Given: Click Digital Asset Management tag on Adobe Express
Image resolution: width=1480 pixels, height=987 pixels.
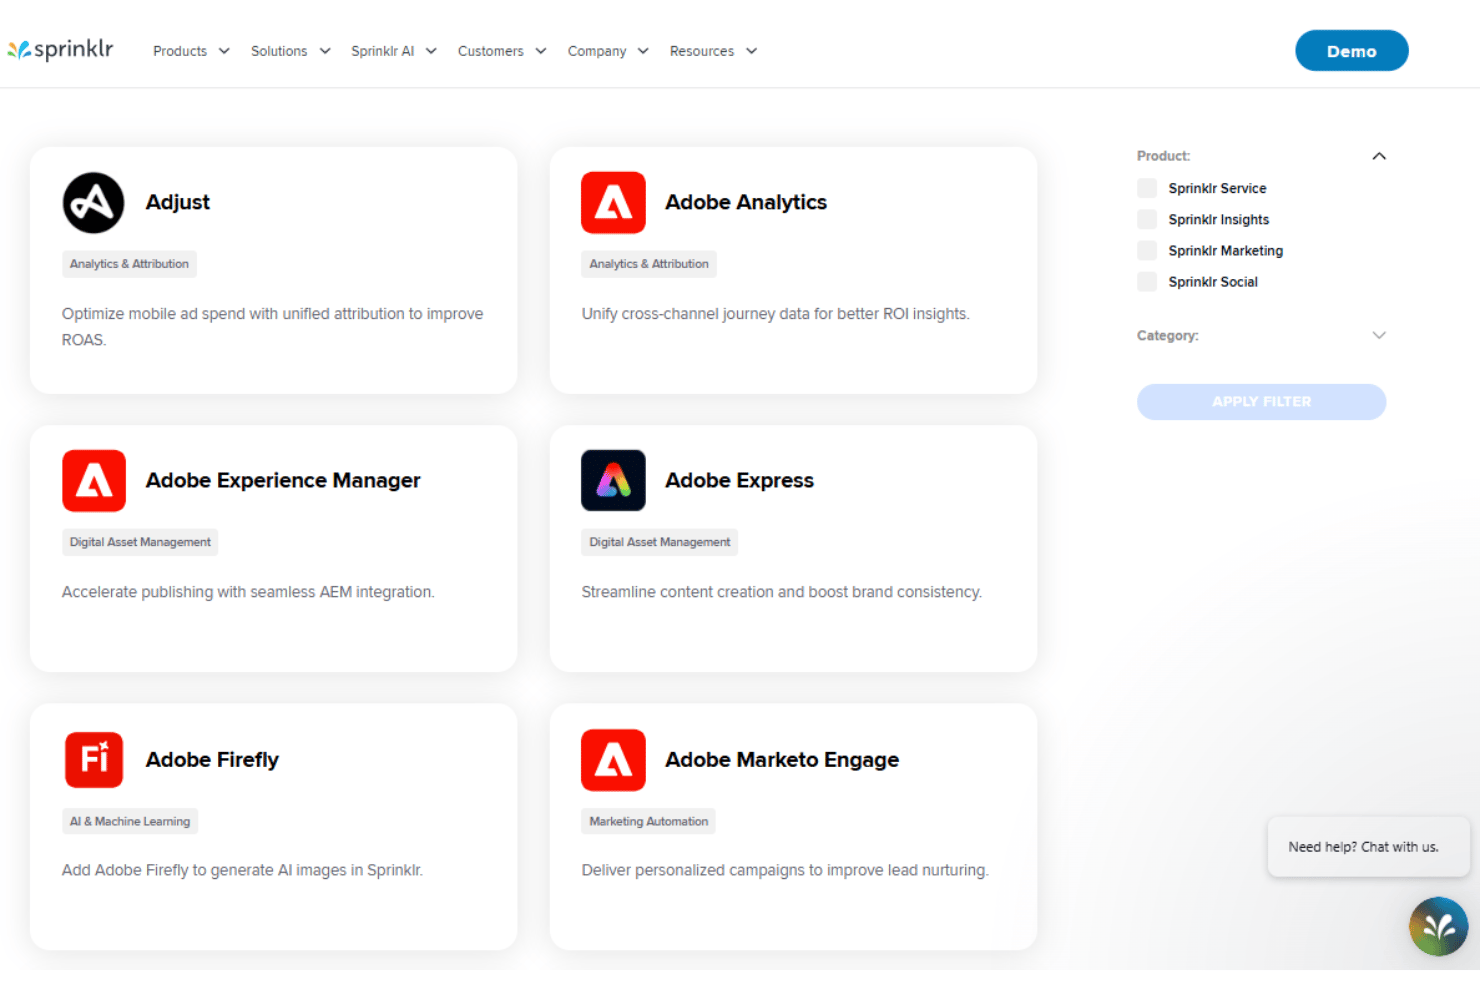Looking at the screenshot, I should tap(660, 542).
